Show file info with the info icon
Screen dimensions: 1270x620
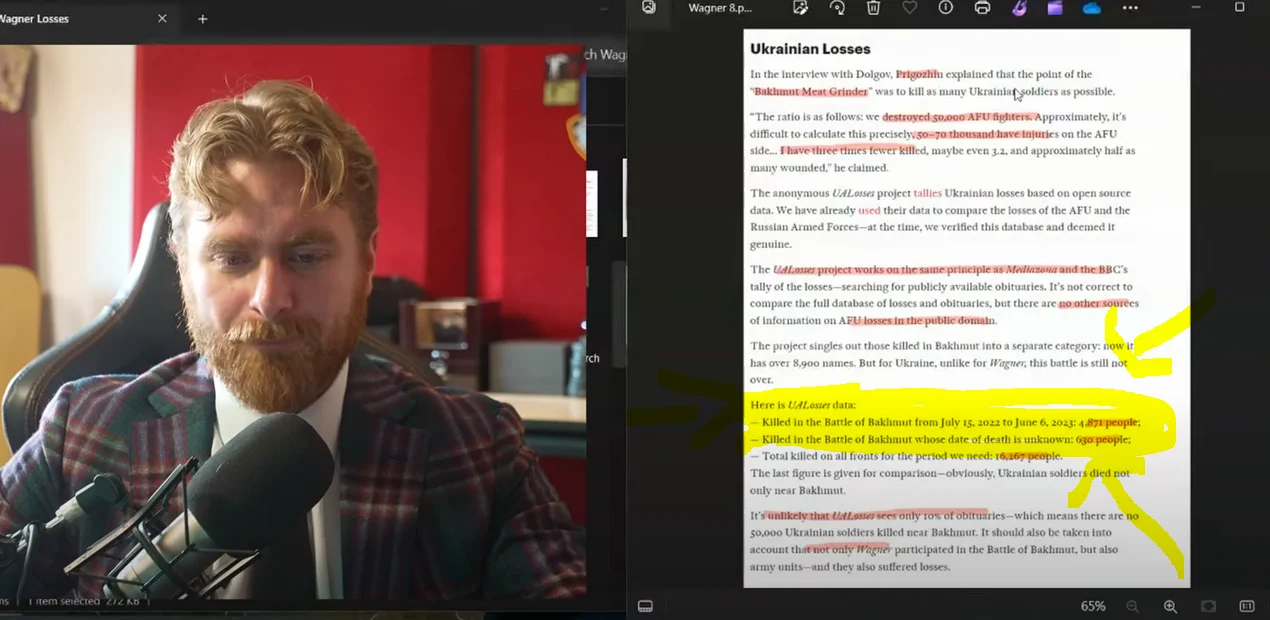tap(945, 8)
